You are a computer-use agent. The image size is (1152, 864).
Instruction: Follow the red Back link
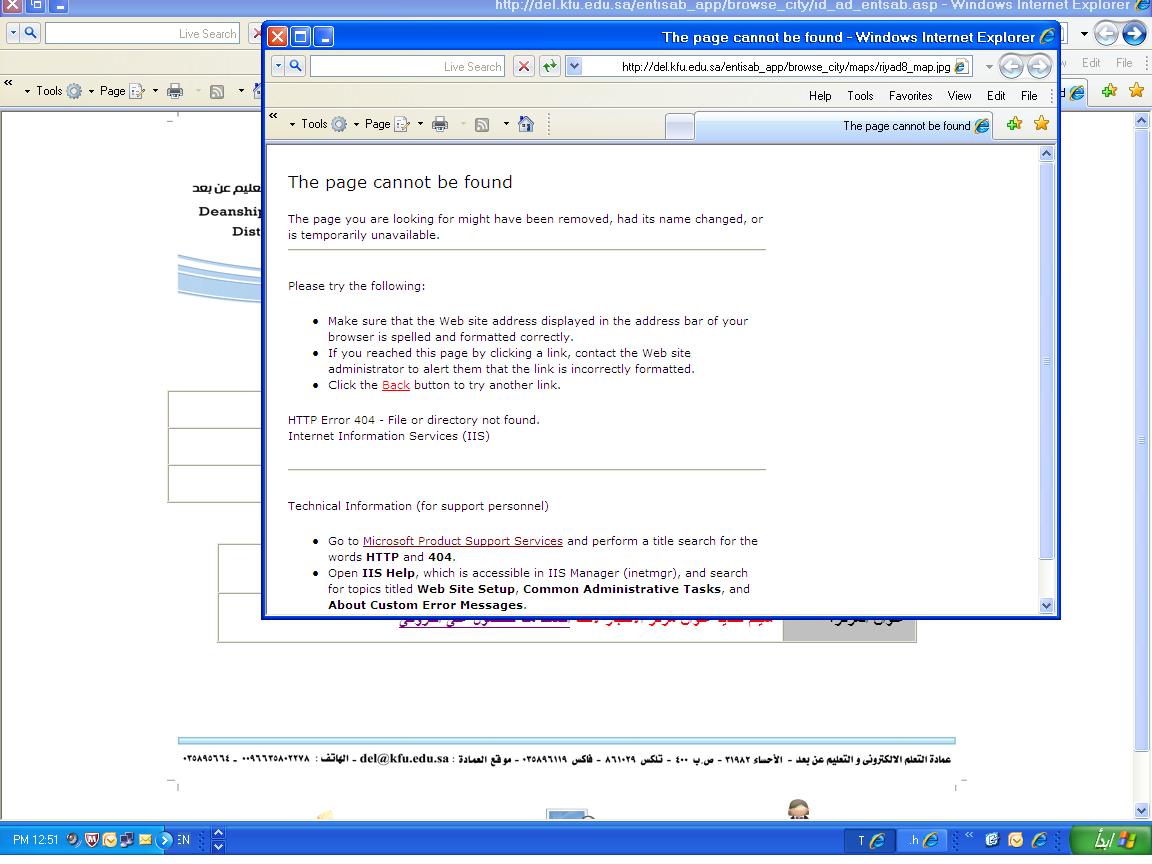pos(396,385)
